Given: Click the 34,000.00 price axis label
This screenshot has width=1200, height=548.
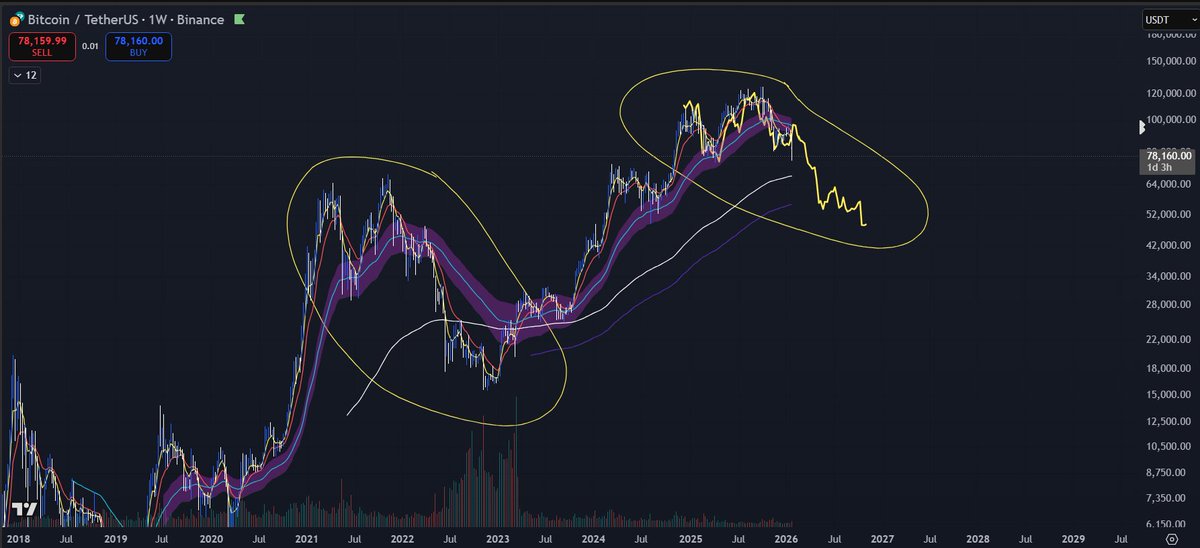Looking at the screenshot, I should 1169,276.
